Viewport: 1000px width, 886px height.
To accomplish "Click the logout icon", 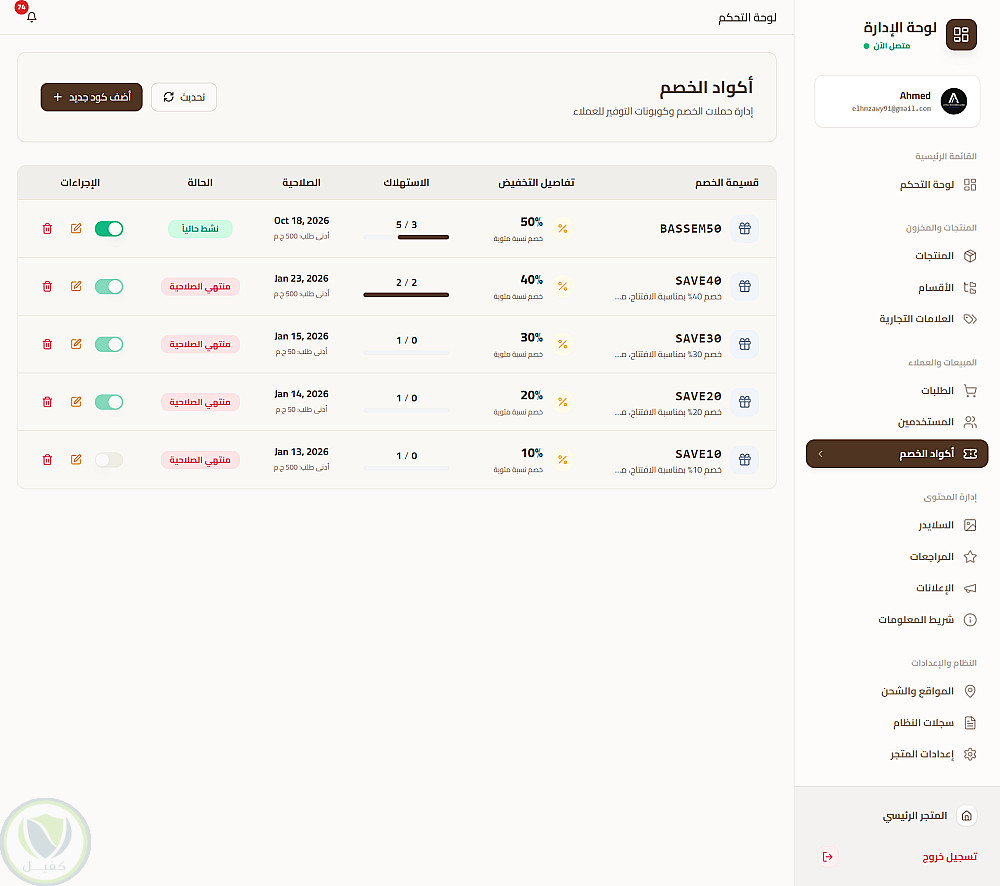I will click(x=827, y=857).
